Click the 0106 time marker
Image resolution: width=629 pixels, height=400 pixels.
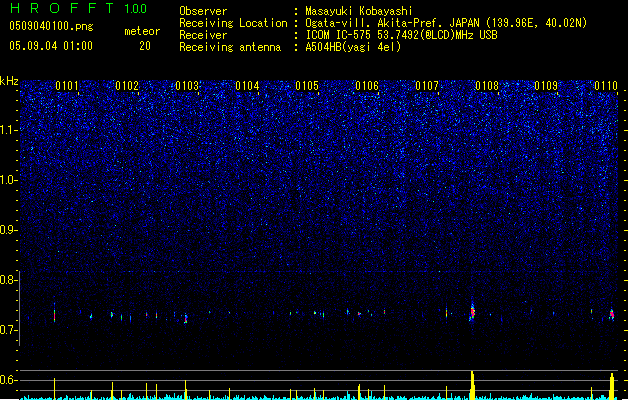[367, 86]
